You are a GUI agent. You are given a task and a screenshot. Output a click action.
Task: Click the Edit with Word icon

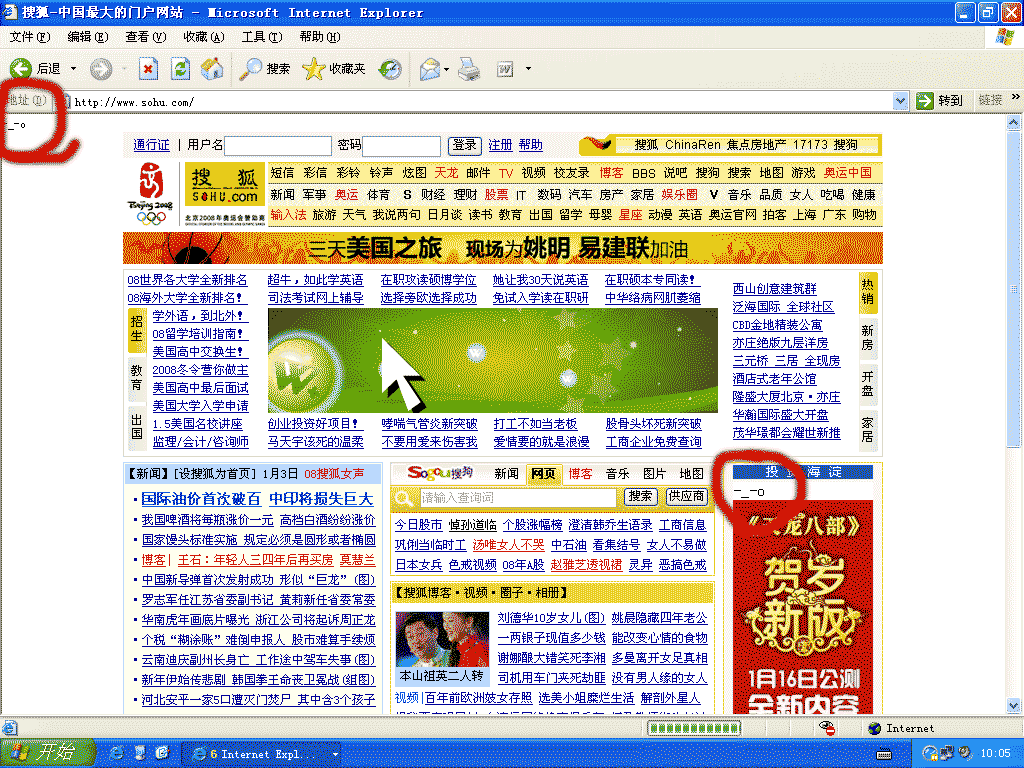tap(504, 69)
